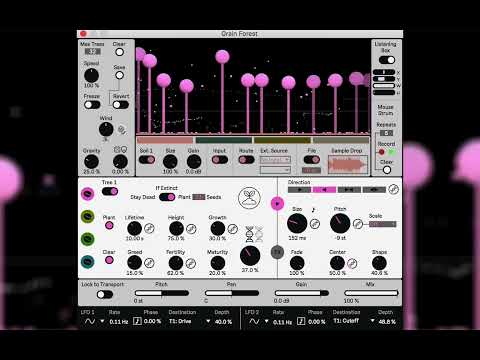Screen dimensions: 480x360
Task: Open the Scale dropdown
Action: 383,224
